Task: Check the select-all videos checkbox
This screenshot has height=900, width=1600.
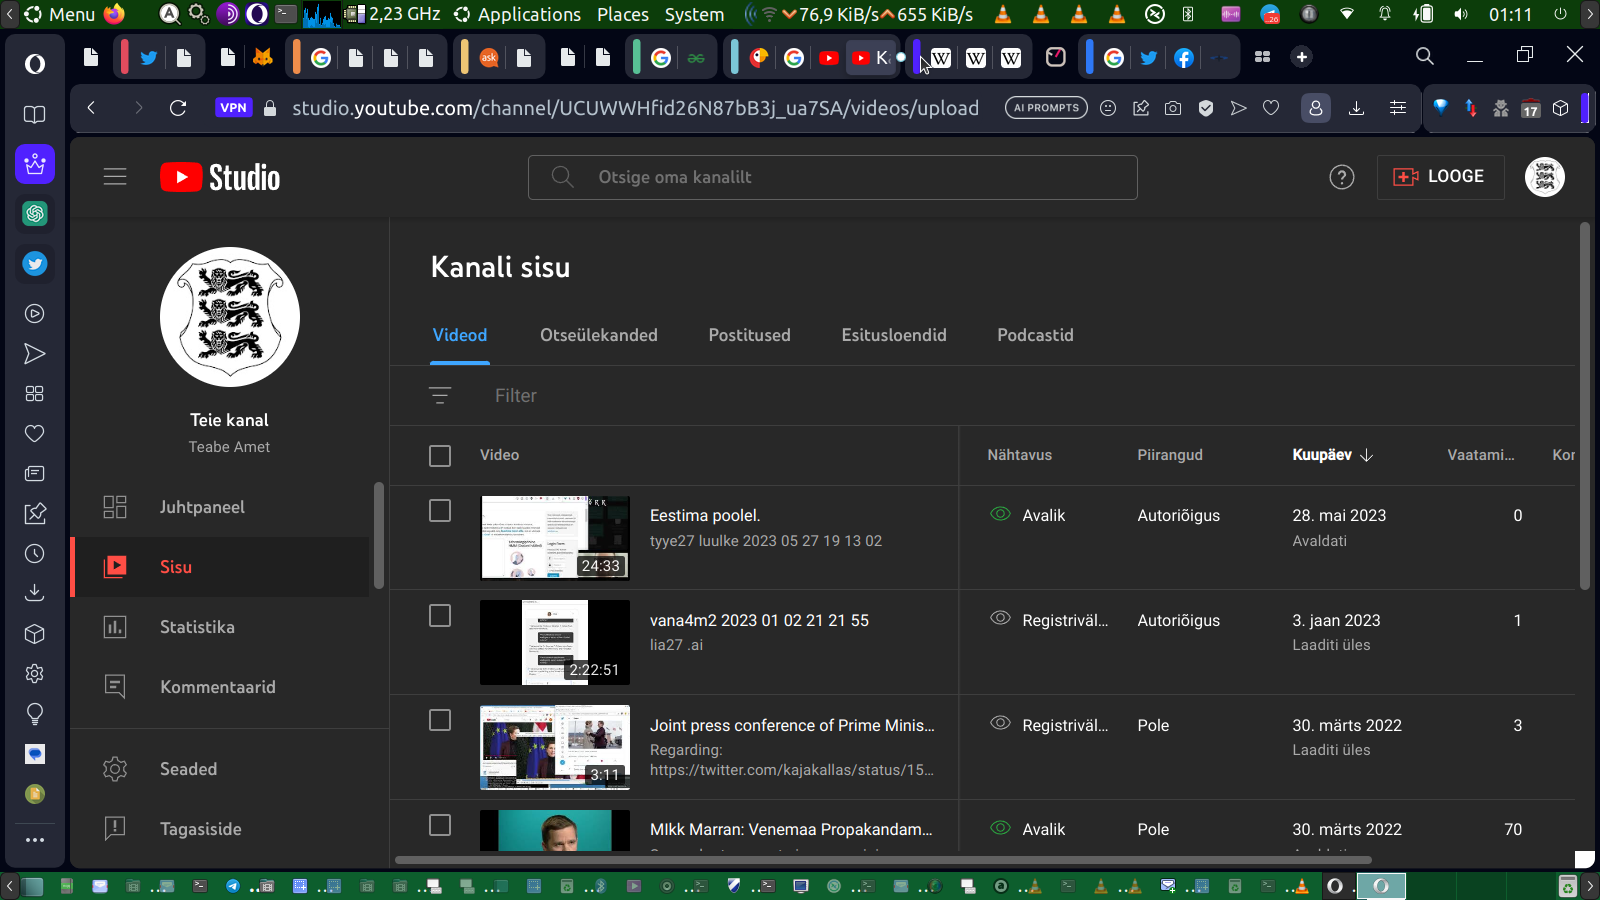Action: [440, 456]
